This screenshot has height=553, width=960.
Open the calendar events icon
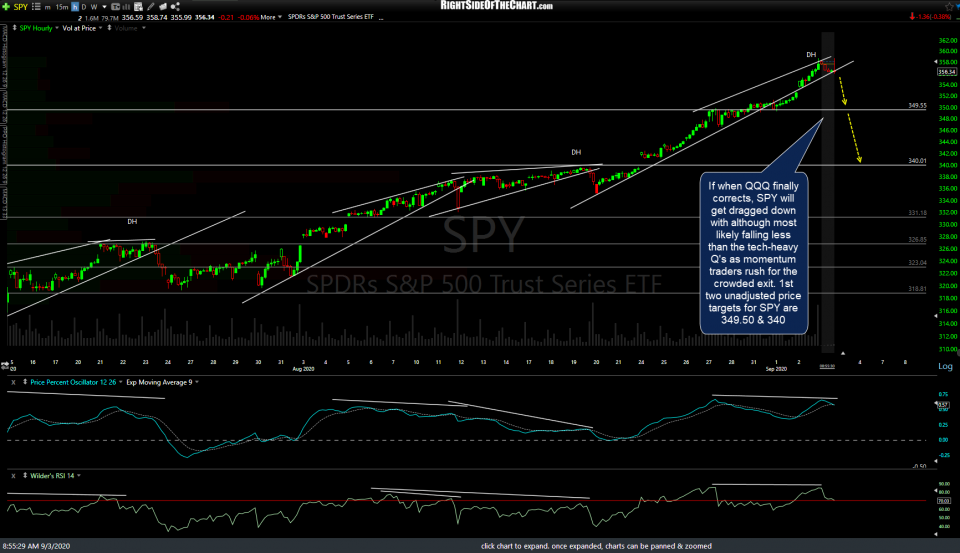138,7
